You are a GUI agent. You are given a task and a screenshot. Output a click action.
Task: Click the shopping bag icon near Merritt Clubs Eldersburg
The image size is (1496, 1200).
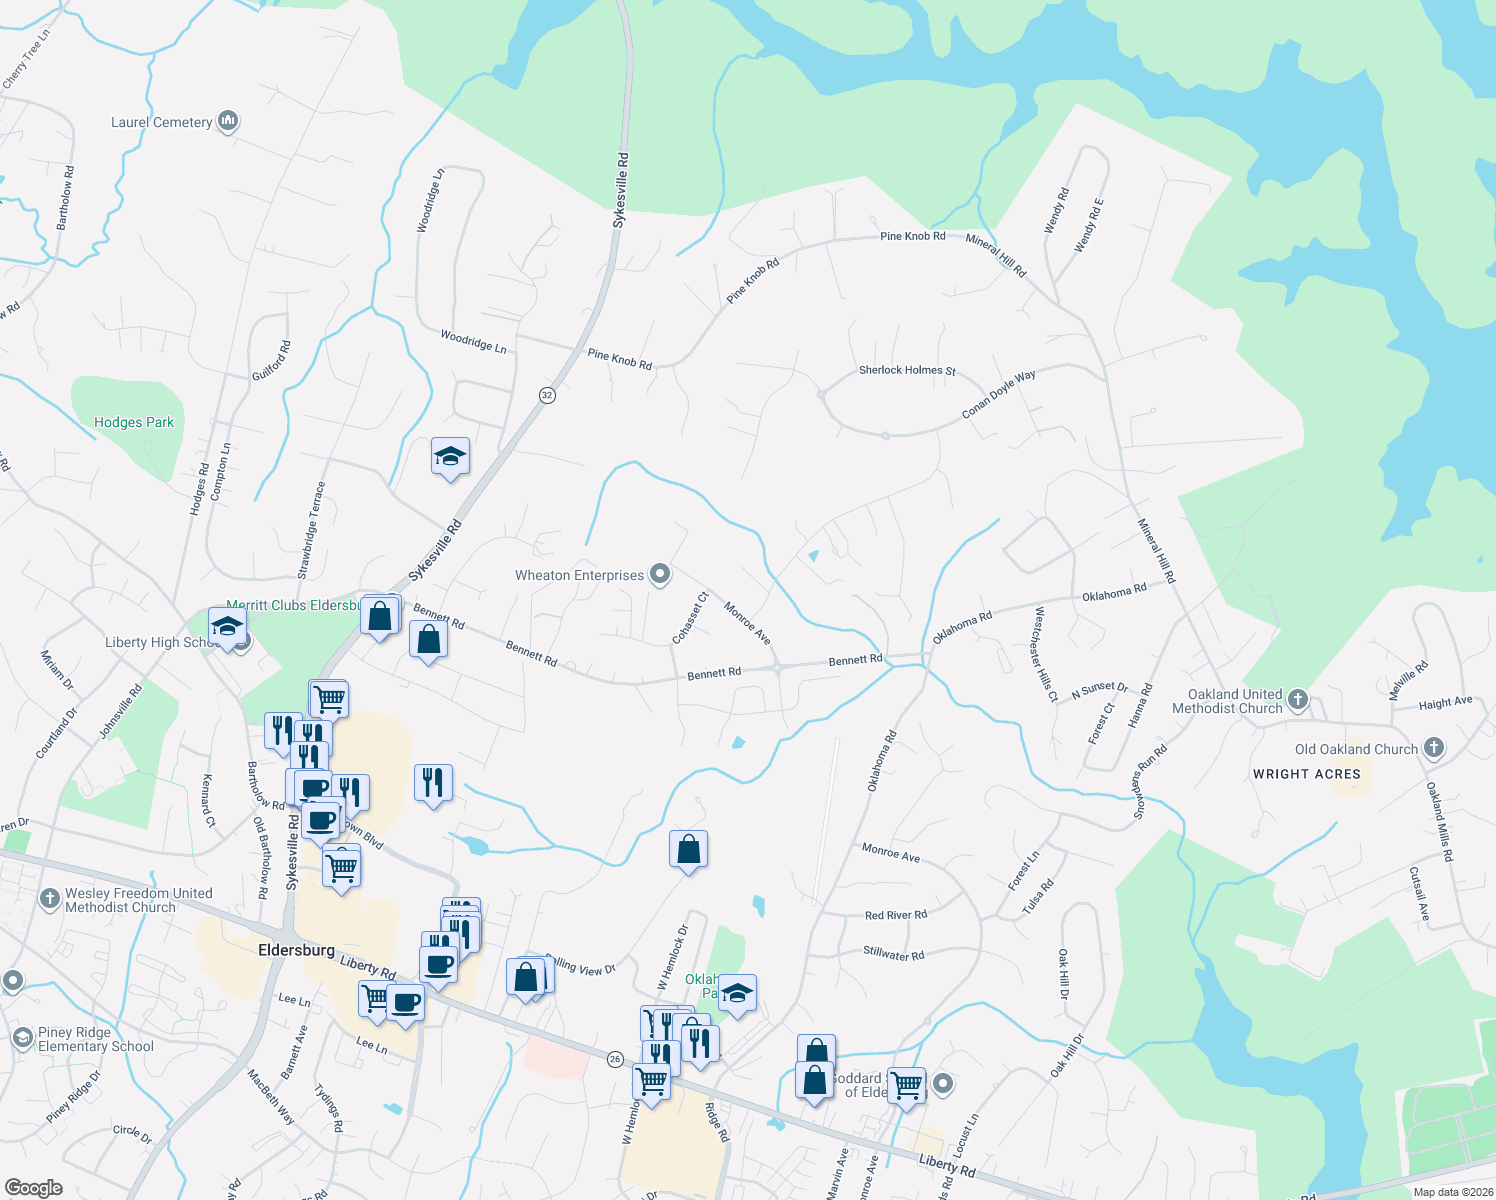[380, 613]
